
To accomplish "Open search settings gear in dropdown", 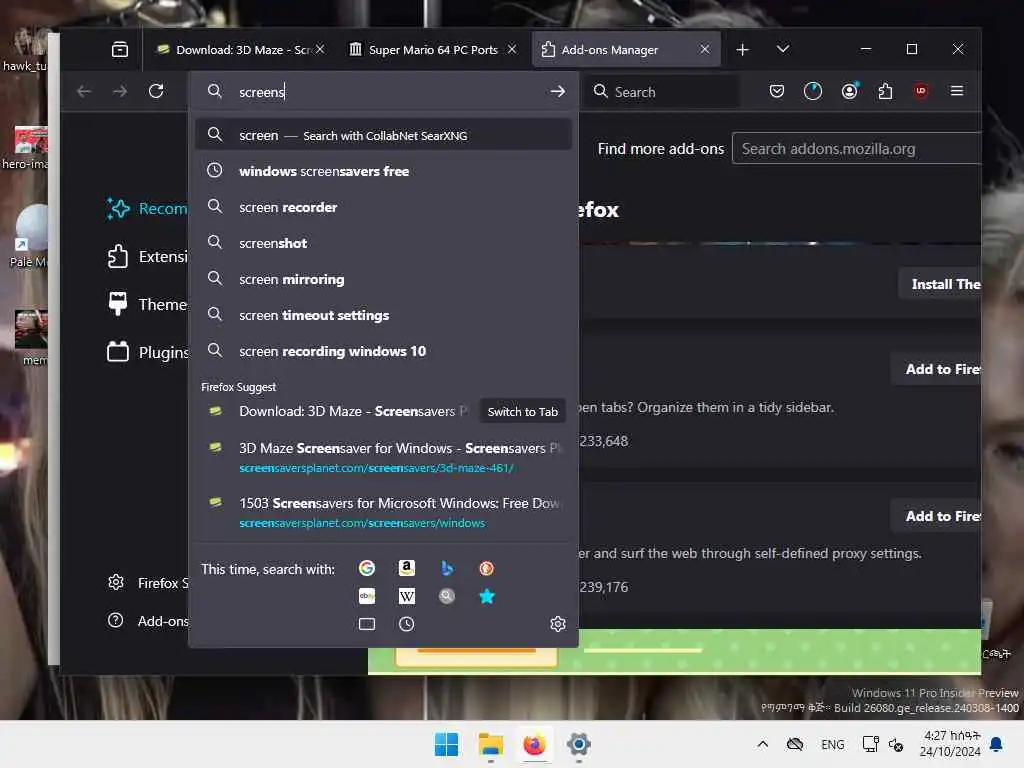I will 558,624.
